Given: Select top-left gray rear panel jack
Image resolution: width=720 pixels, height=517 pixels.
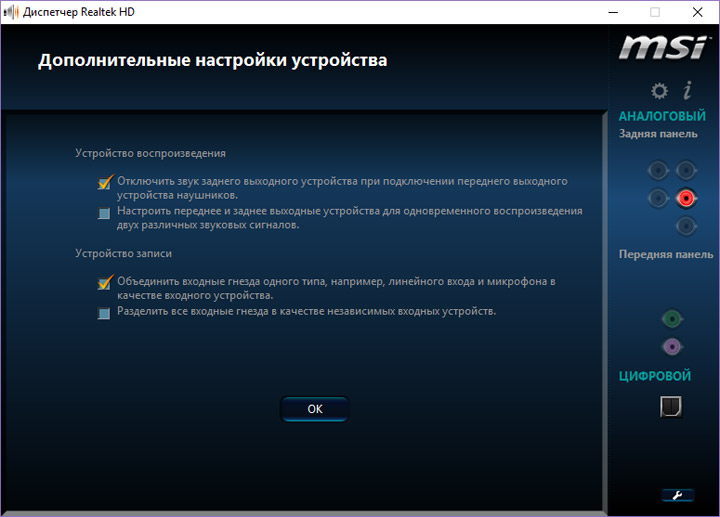Looking at the screenshot, I should (x=658, y=171).
